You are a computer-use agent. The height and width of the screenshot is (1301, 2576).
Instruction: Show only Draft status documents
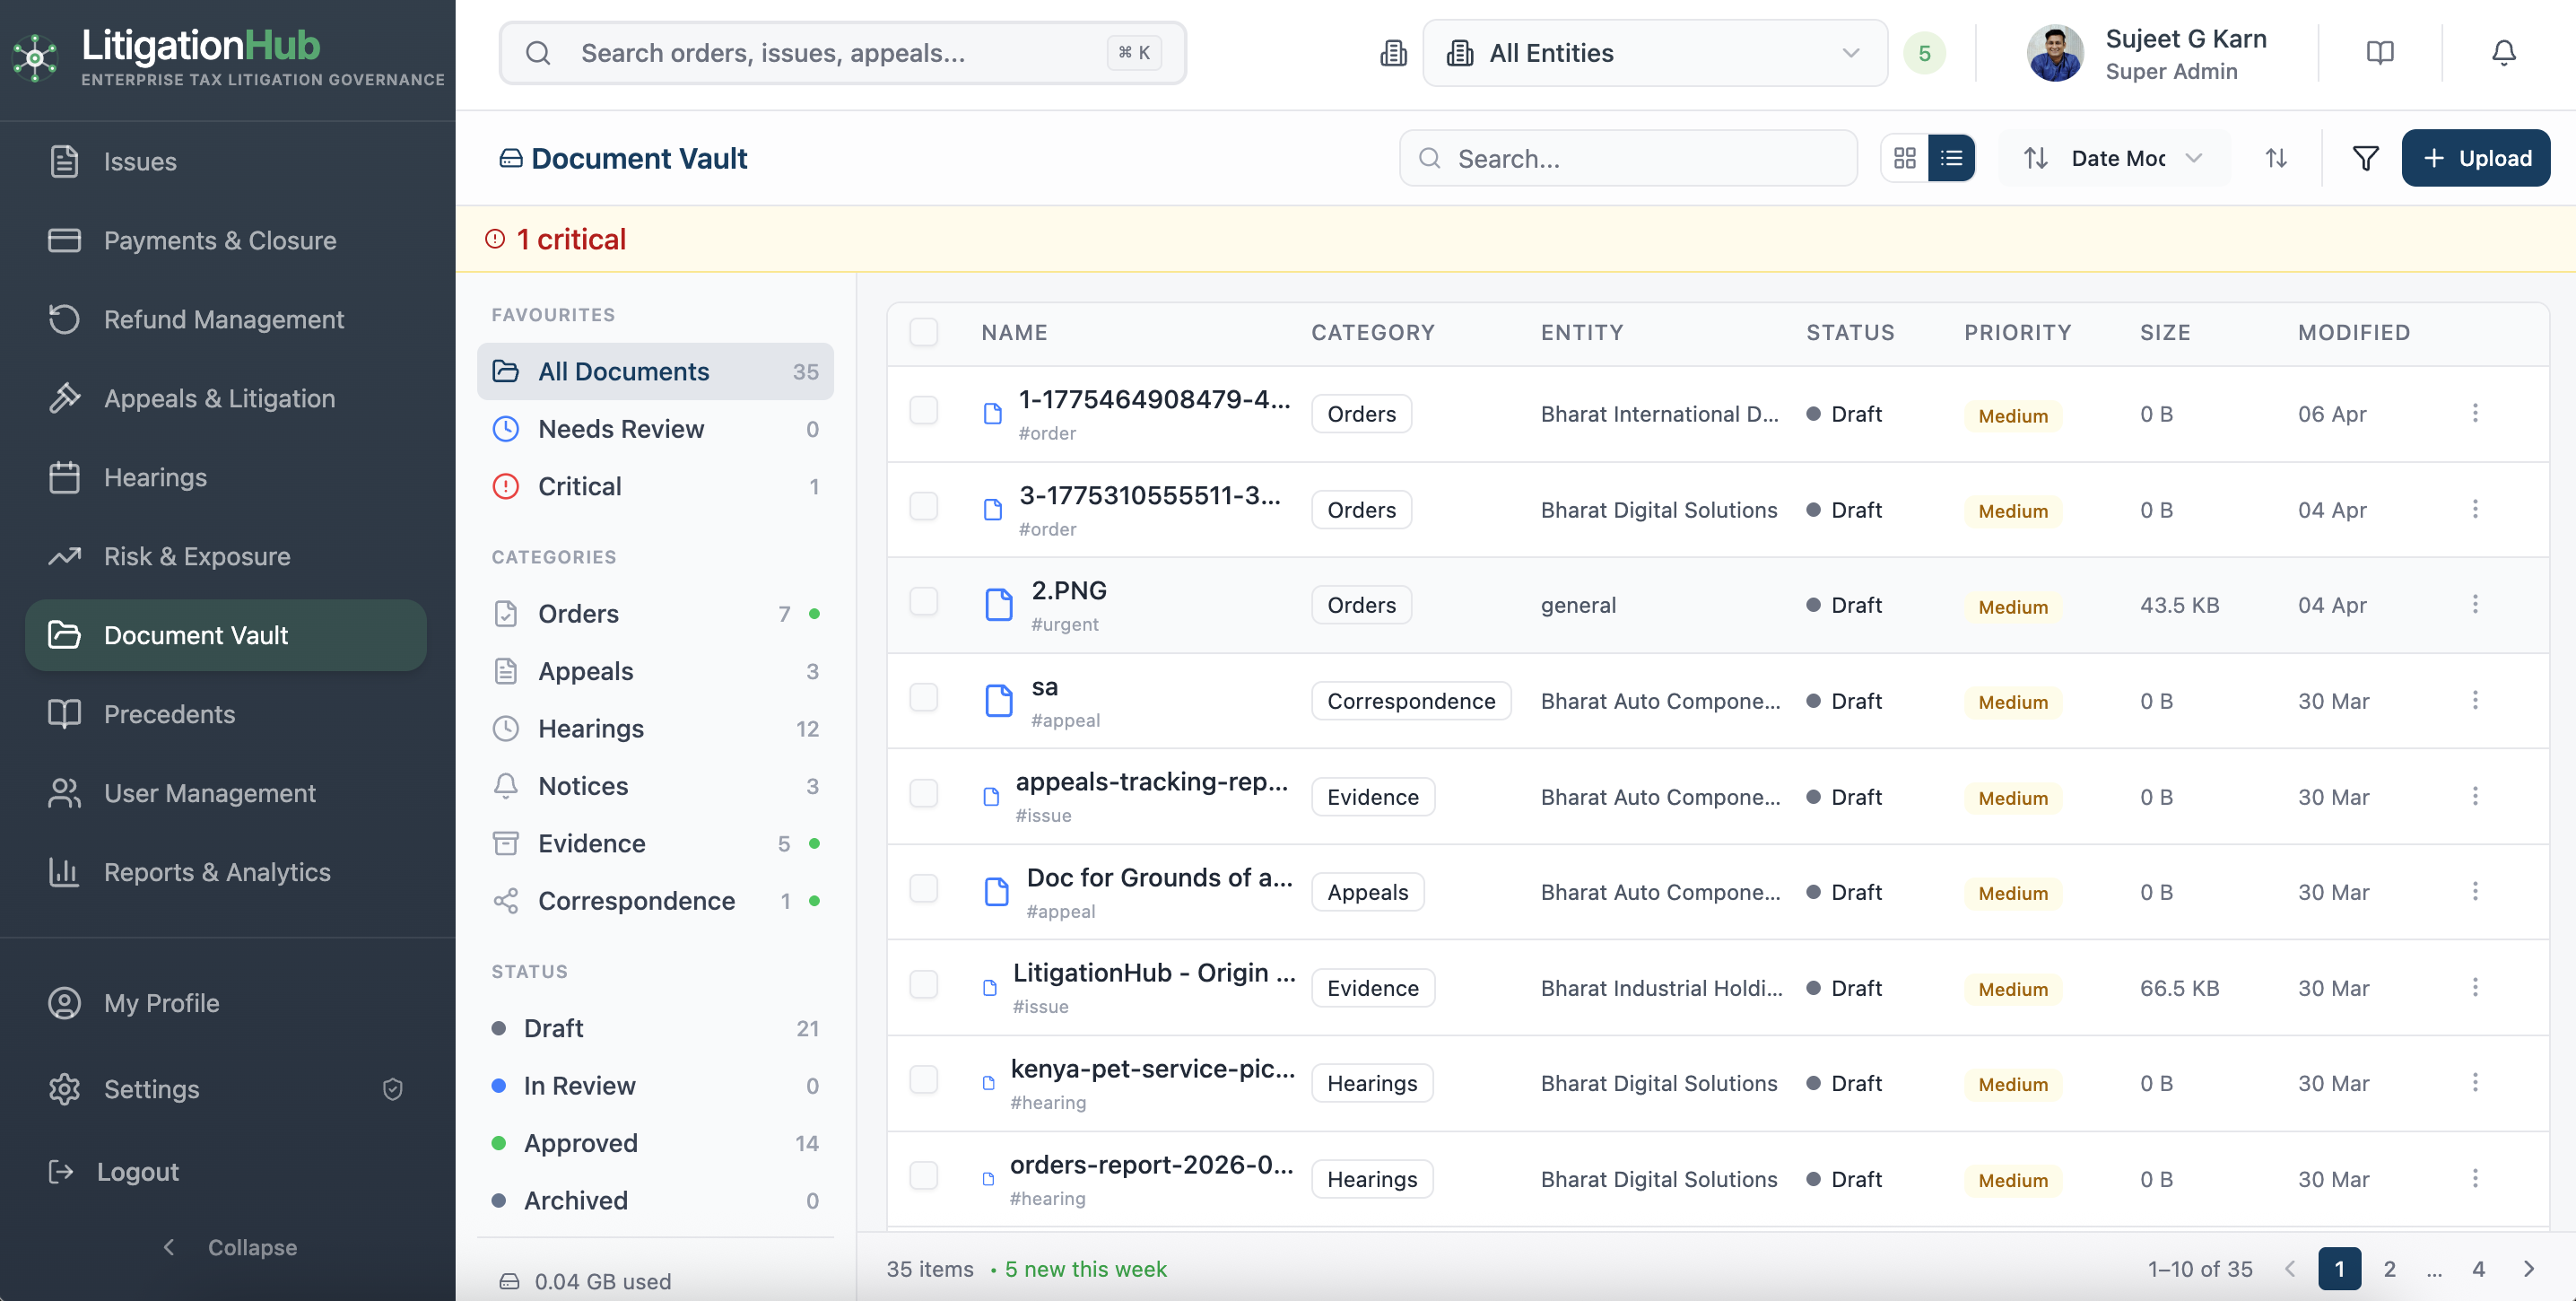click(x=655, y=1029)
